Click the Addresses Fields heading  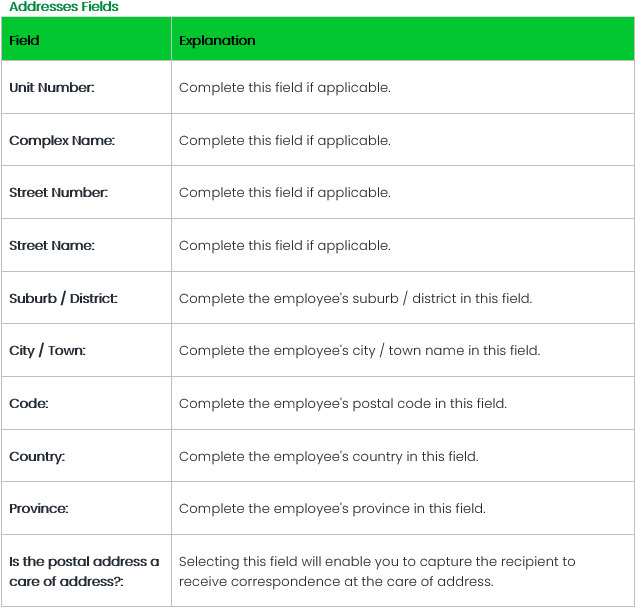(x=64, y=7)
